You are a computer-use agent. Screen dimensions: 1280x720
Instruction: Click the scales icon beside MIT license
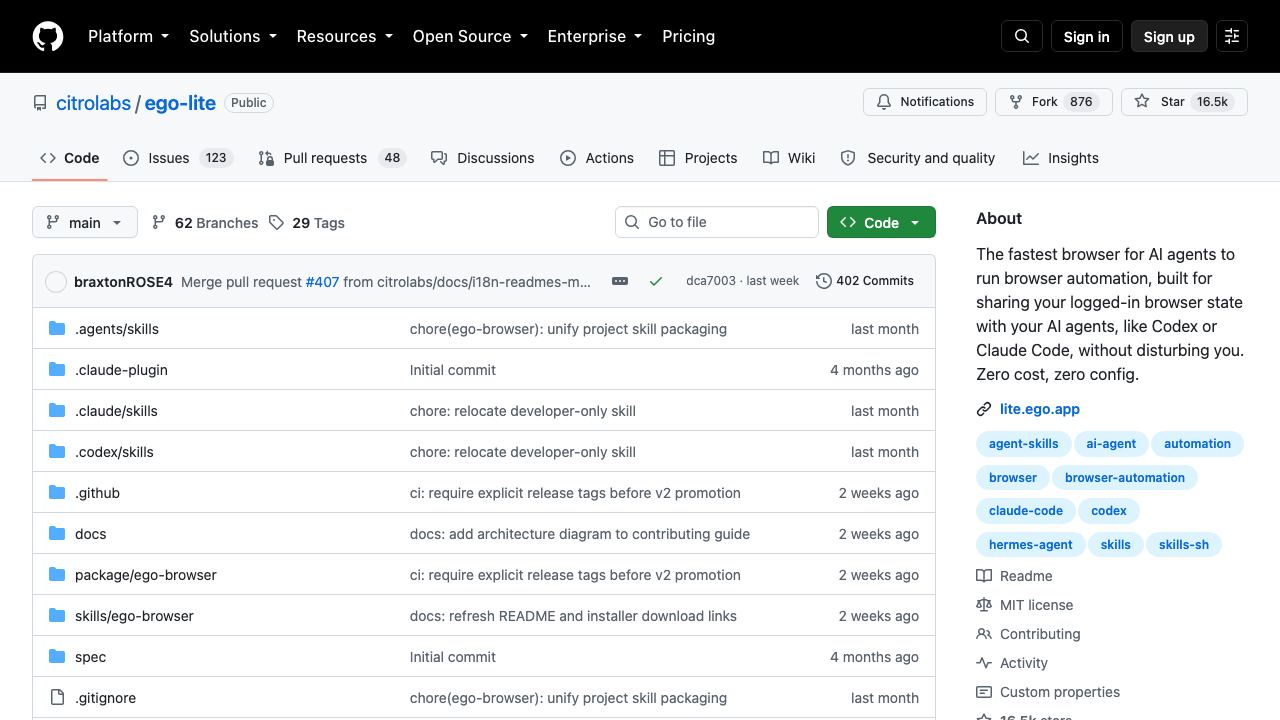pyautogui.click(x=984, y=605)
